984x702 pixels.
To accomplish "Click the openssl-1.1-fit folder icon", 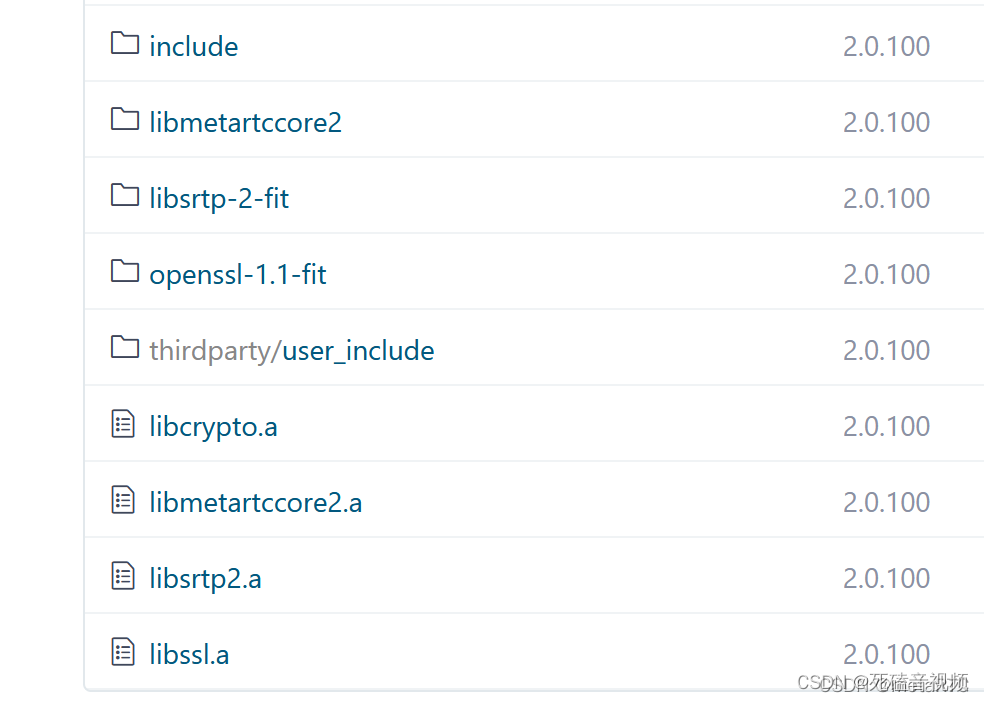I will pos(124,271).
